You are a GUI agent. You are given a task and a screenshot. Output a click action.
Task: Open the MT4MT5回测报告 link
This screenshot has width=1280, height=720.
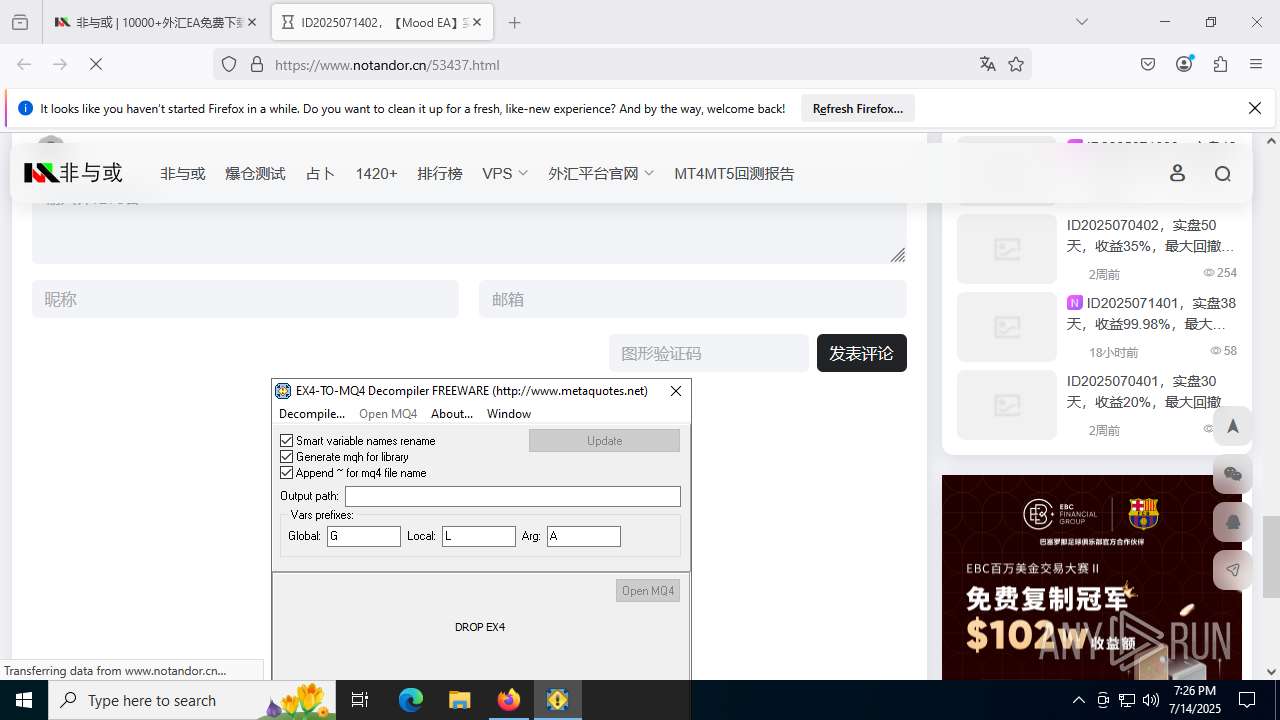(734, 173)
